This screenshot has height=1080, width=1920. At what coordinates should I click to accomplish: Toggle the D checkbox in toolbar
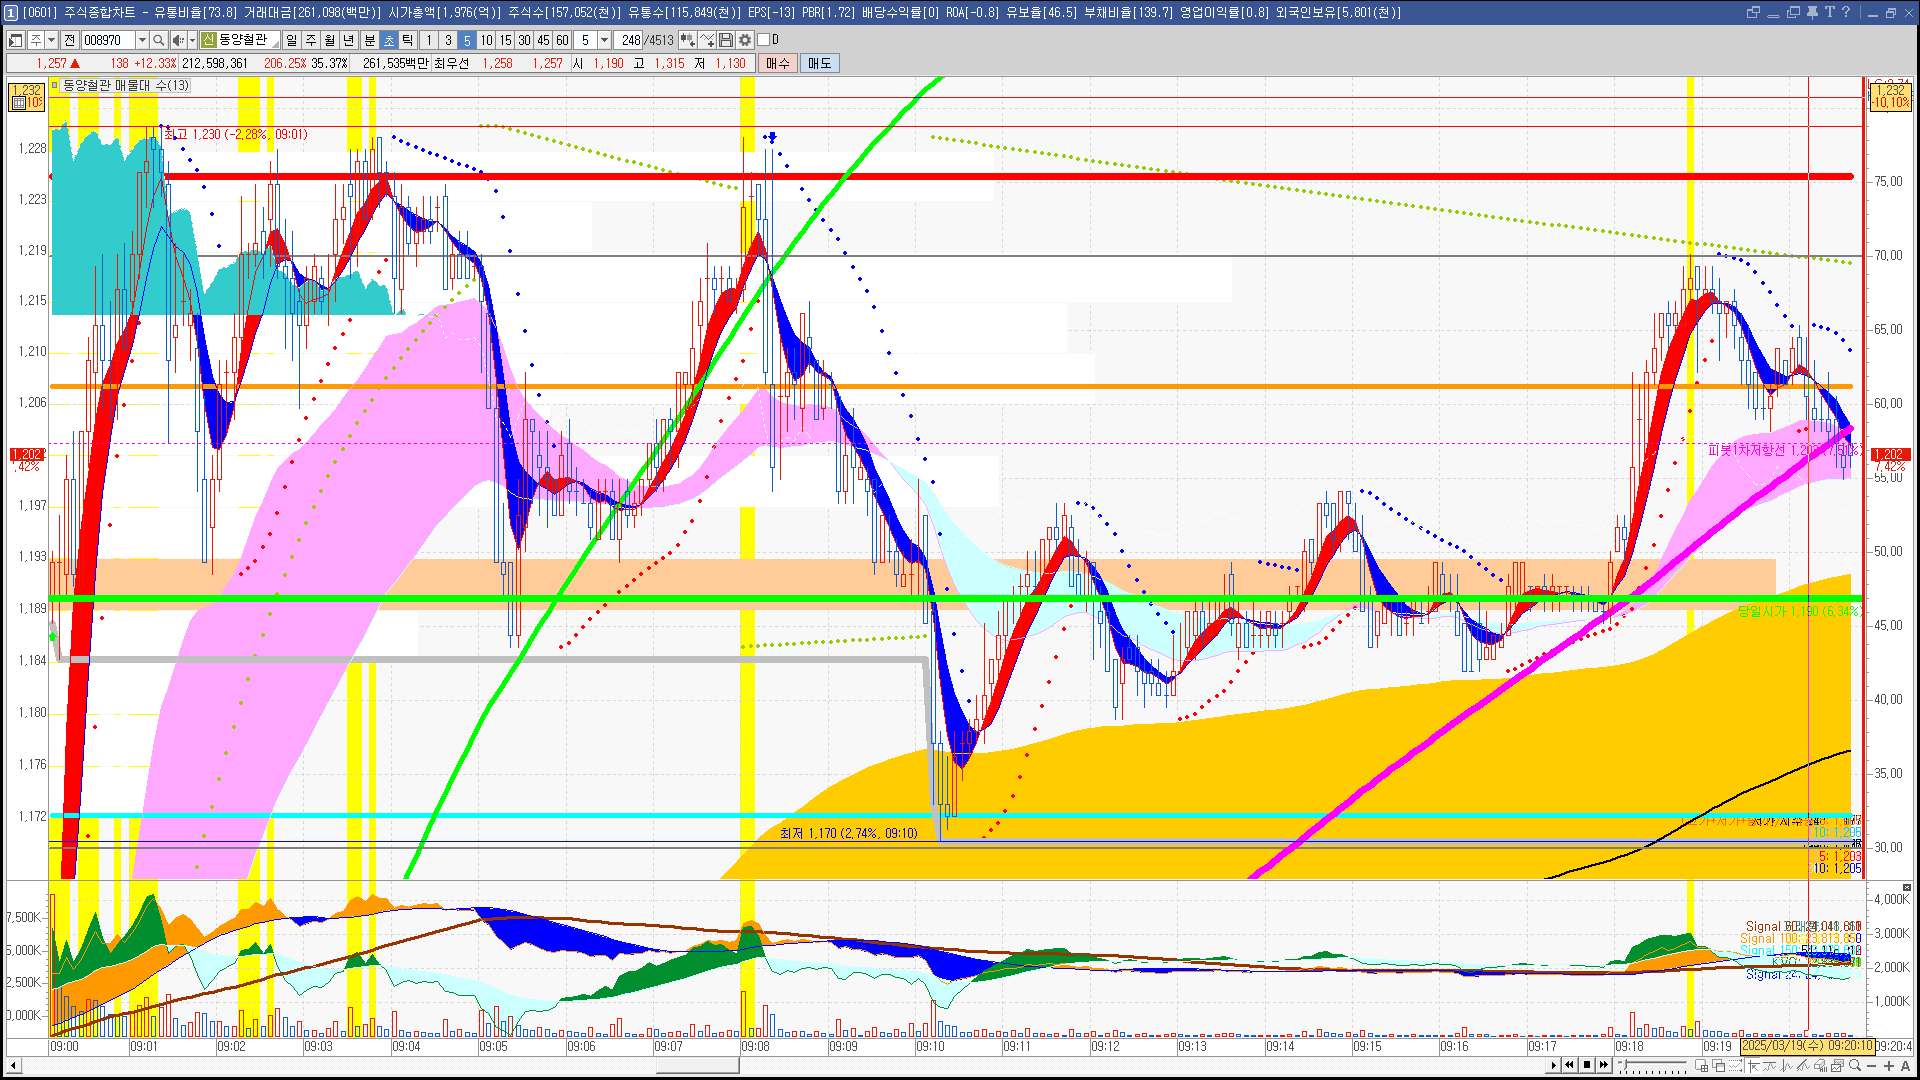pos(764,40)
